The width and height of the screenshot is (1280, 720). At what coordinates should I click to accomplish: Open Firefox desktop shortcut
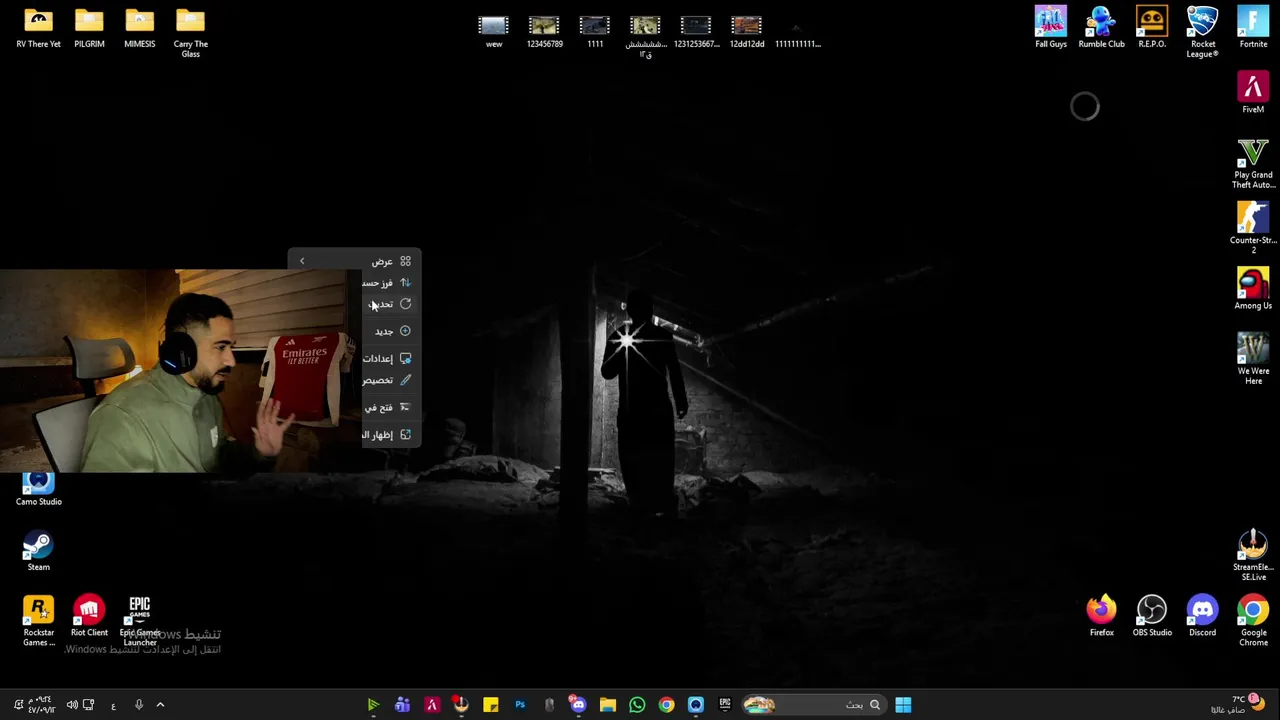pos(1101,616)
